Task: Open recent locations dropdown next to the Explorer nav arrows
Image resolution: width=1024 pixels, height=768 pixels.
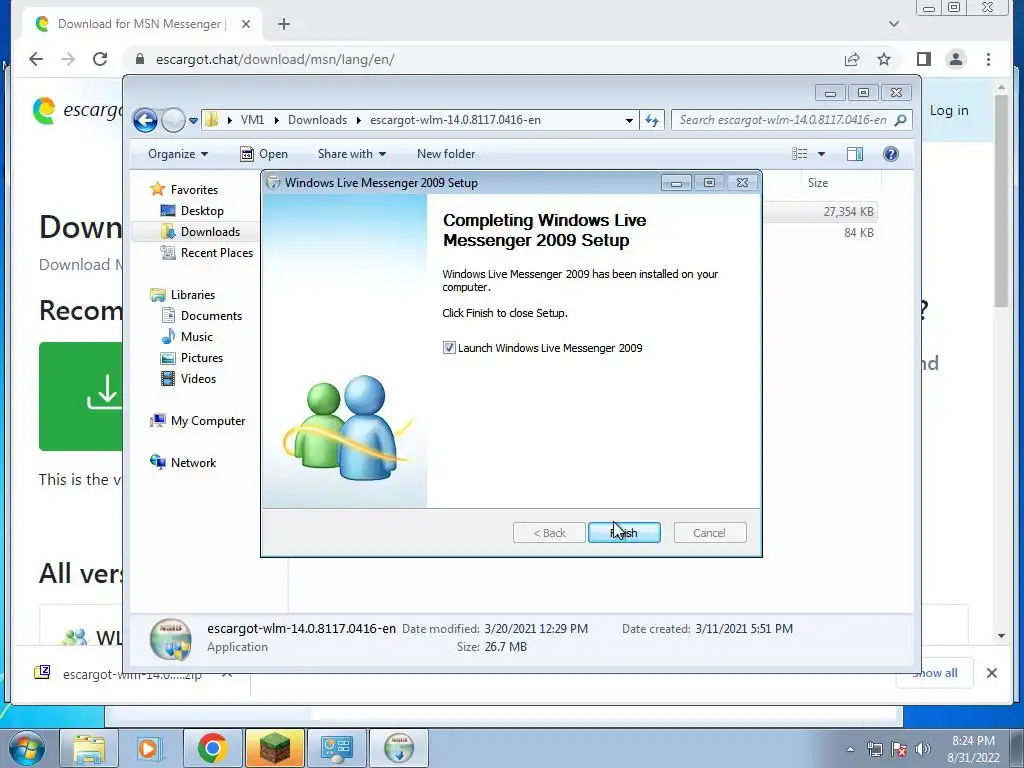Action: coord(193,120)
